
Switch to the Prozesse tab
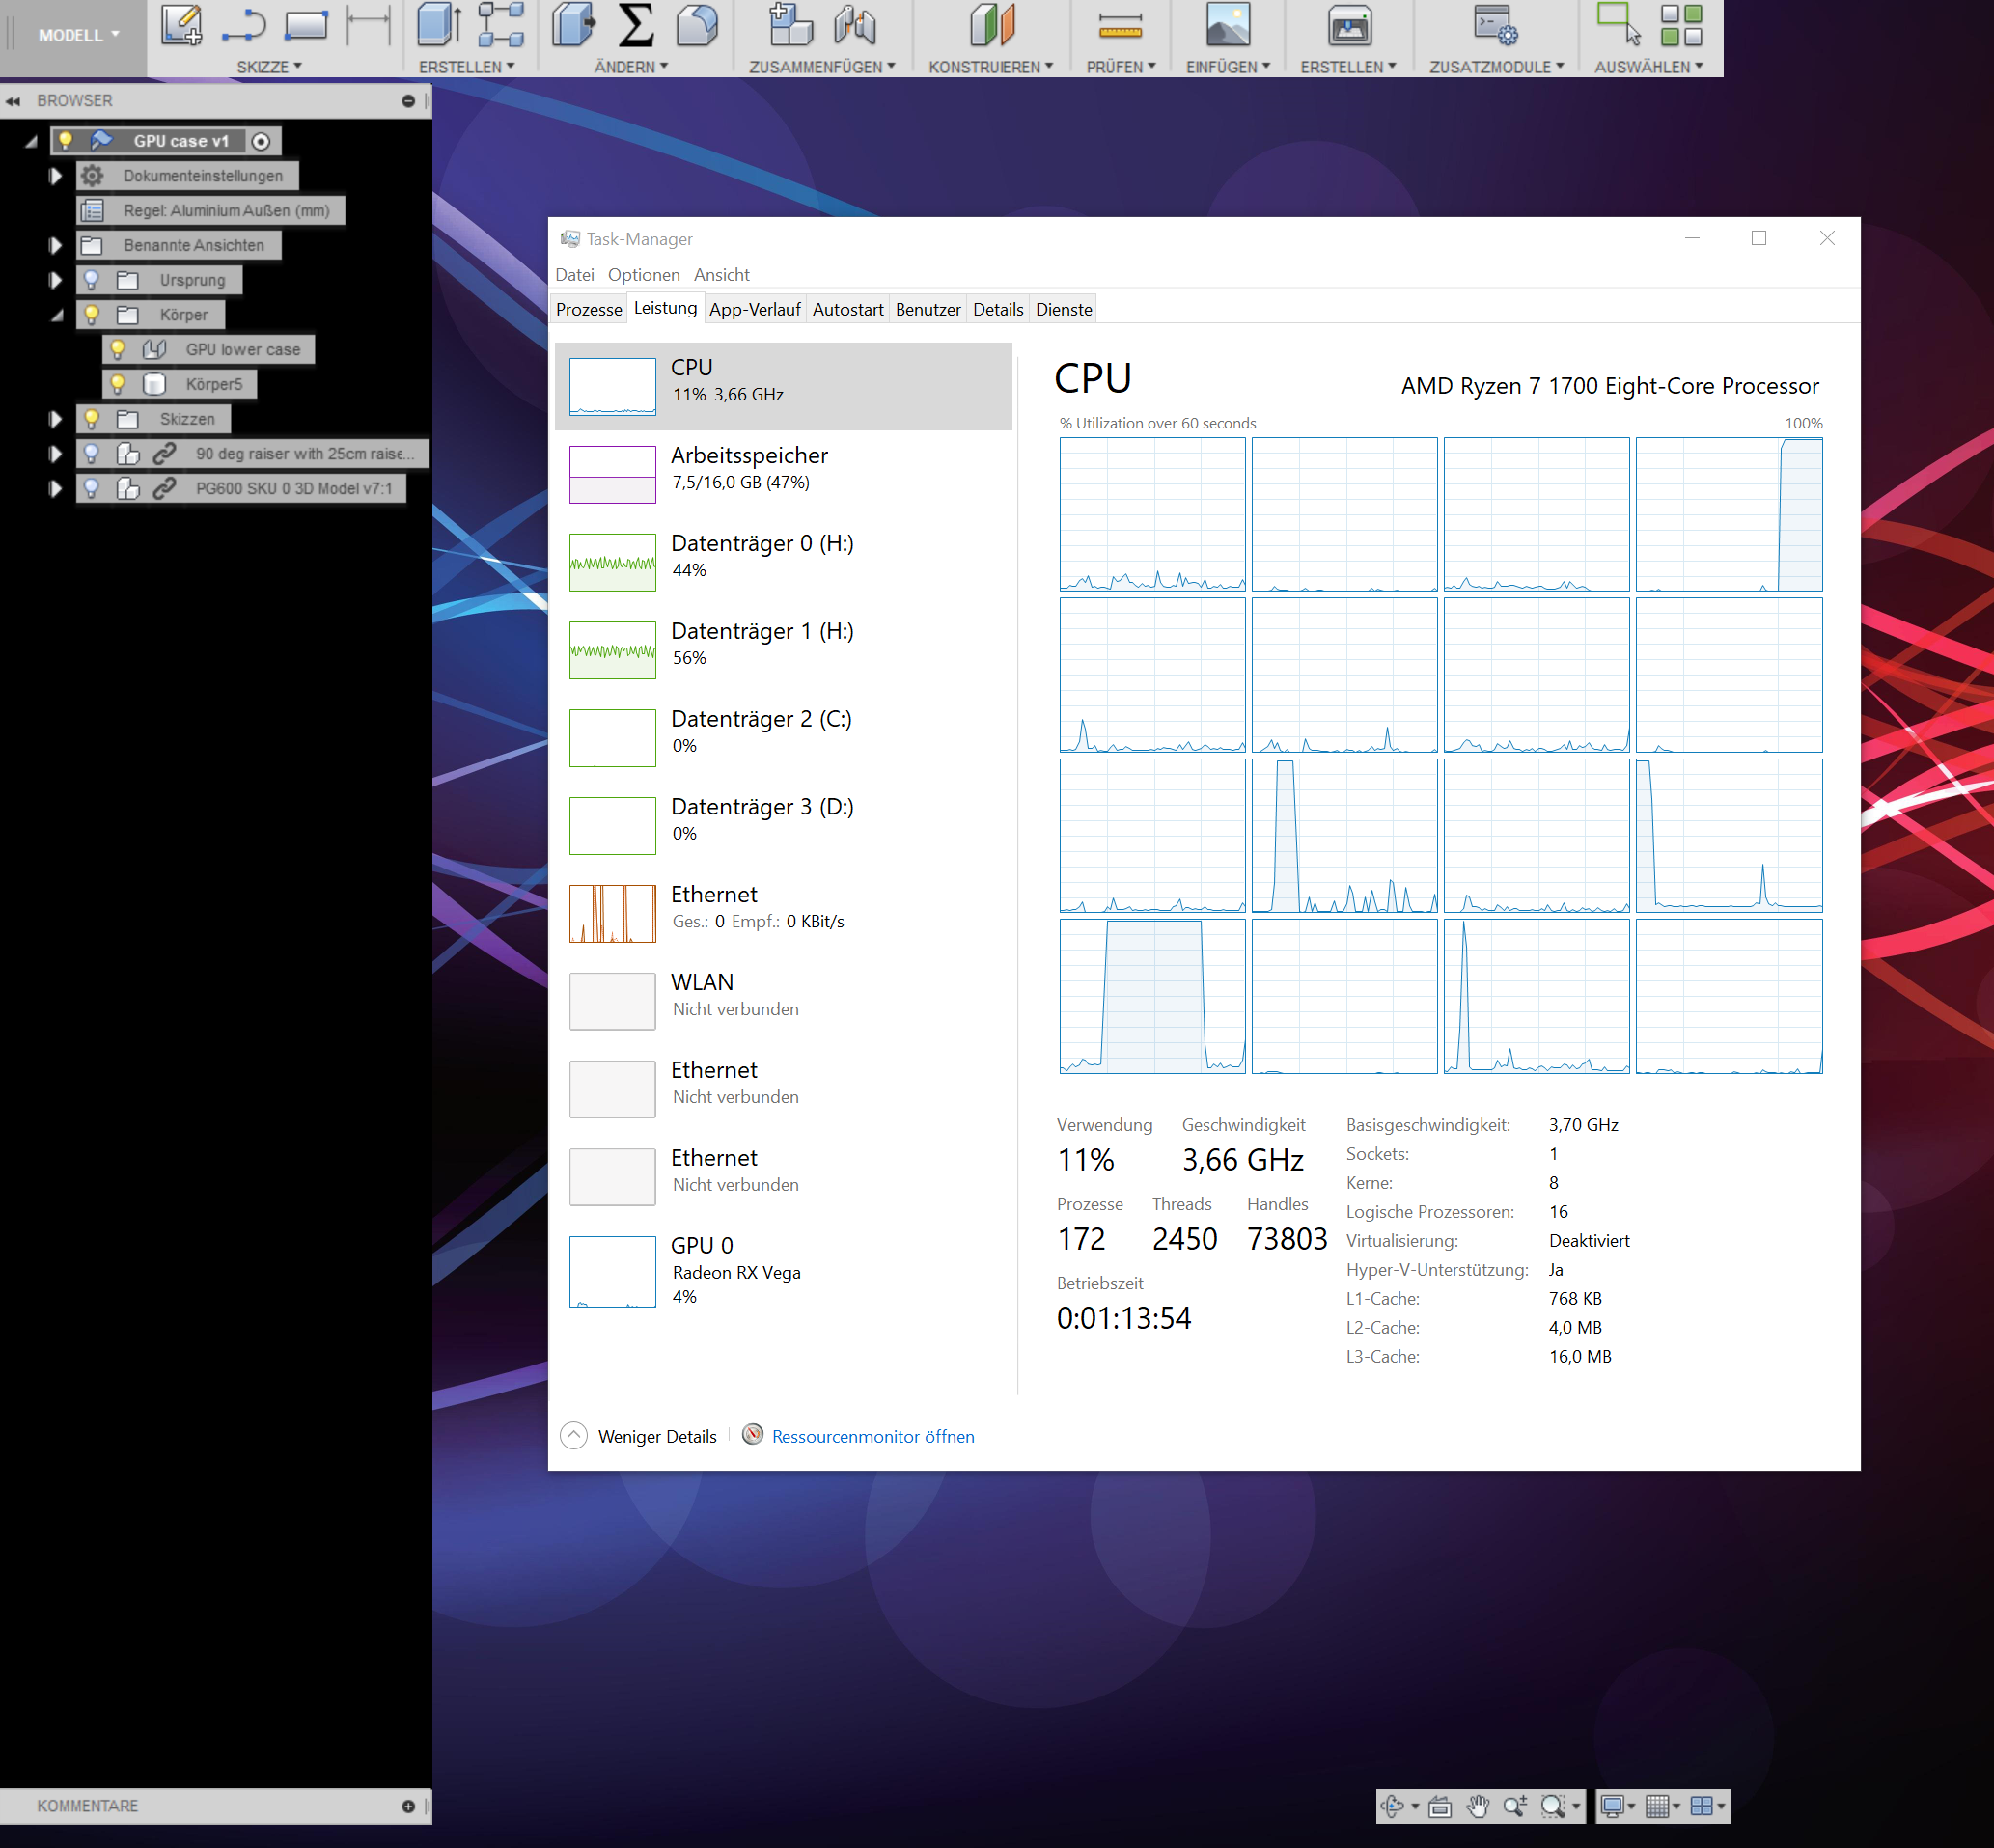[589, 310]
